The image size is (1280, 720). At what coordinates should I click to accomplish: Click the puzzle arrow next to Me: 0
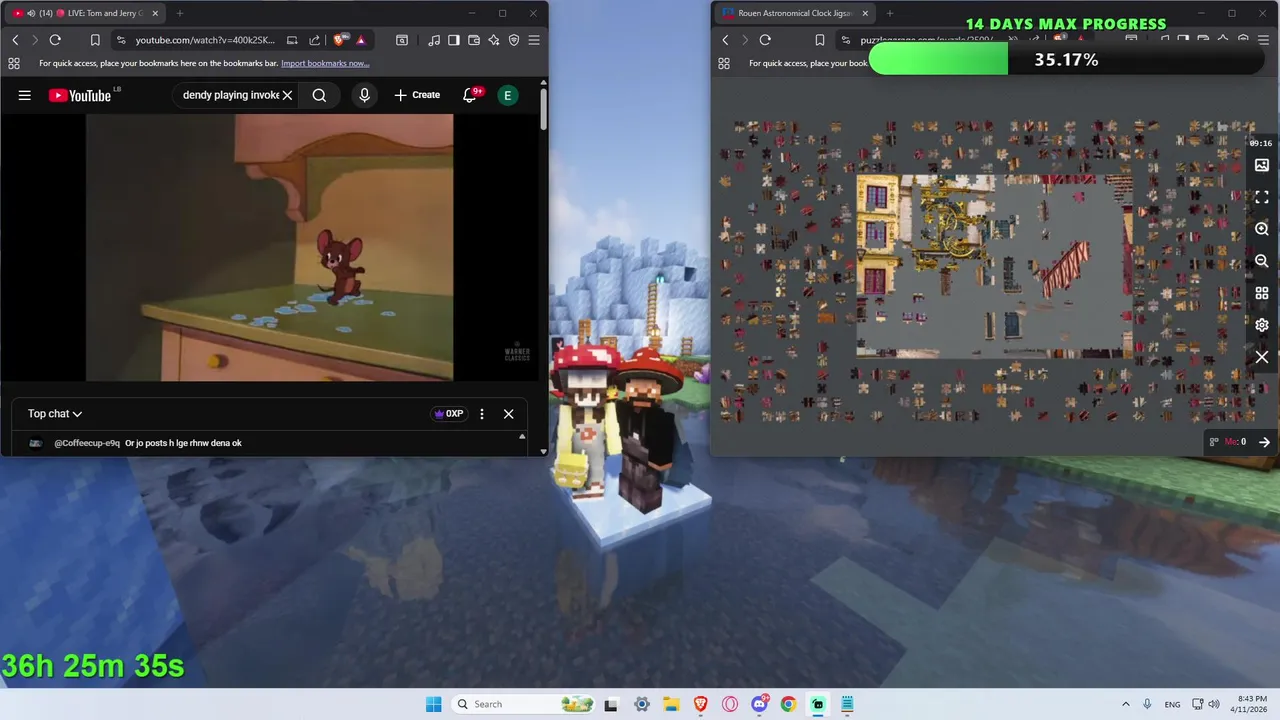click(1264, 442)
